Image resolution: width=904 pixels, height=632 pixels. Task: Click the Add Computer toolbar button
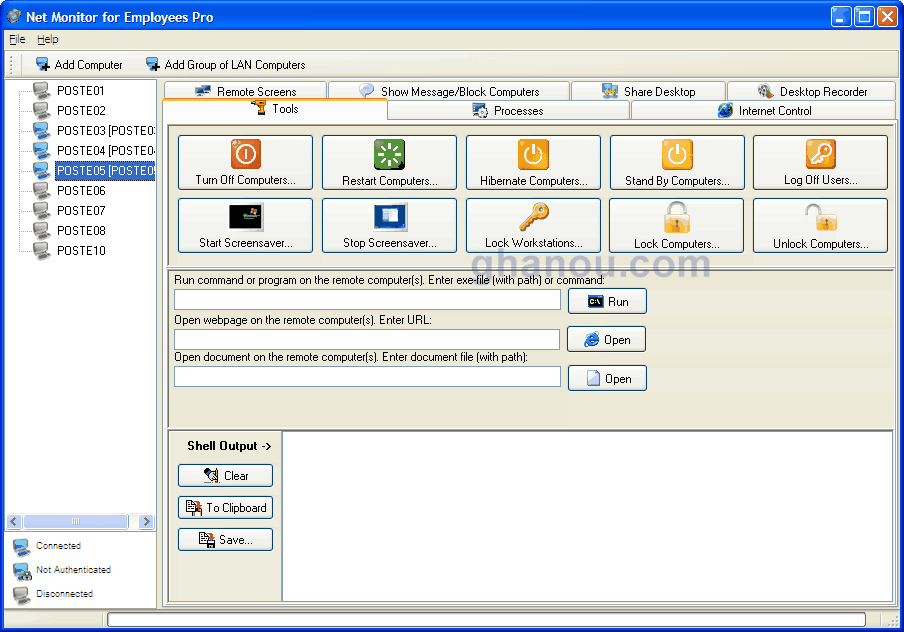click(x=79, y=65)
